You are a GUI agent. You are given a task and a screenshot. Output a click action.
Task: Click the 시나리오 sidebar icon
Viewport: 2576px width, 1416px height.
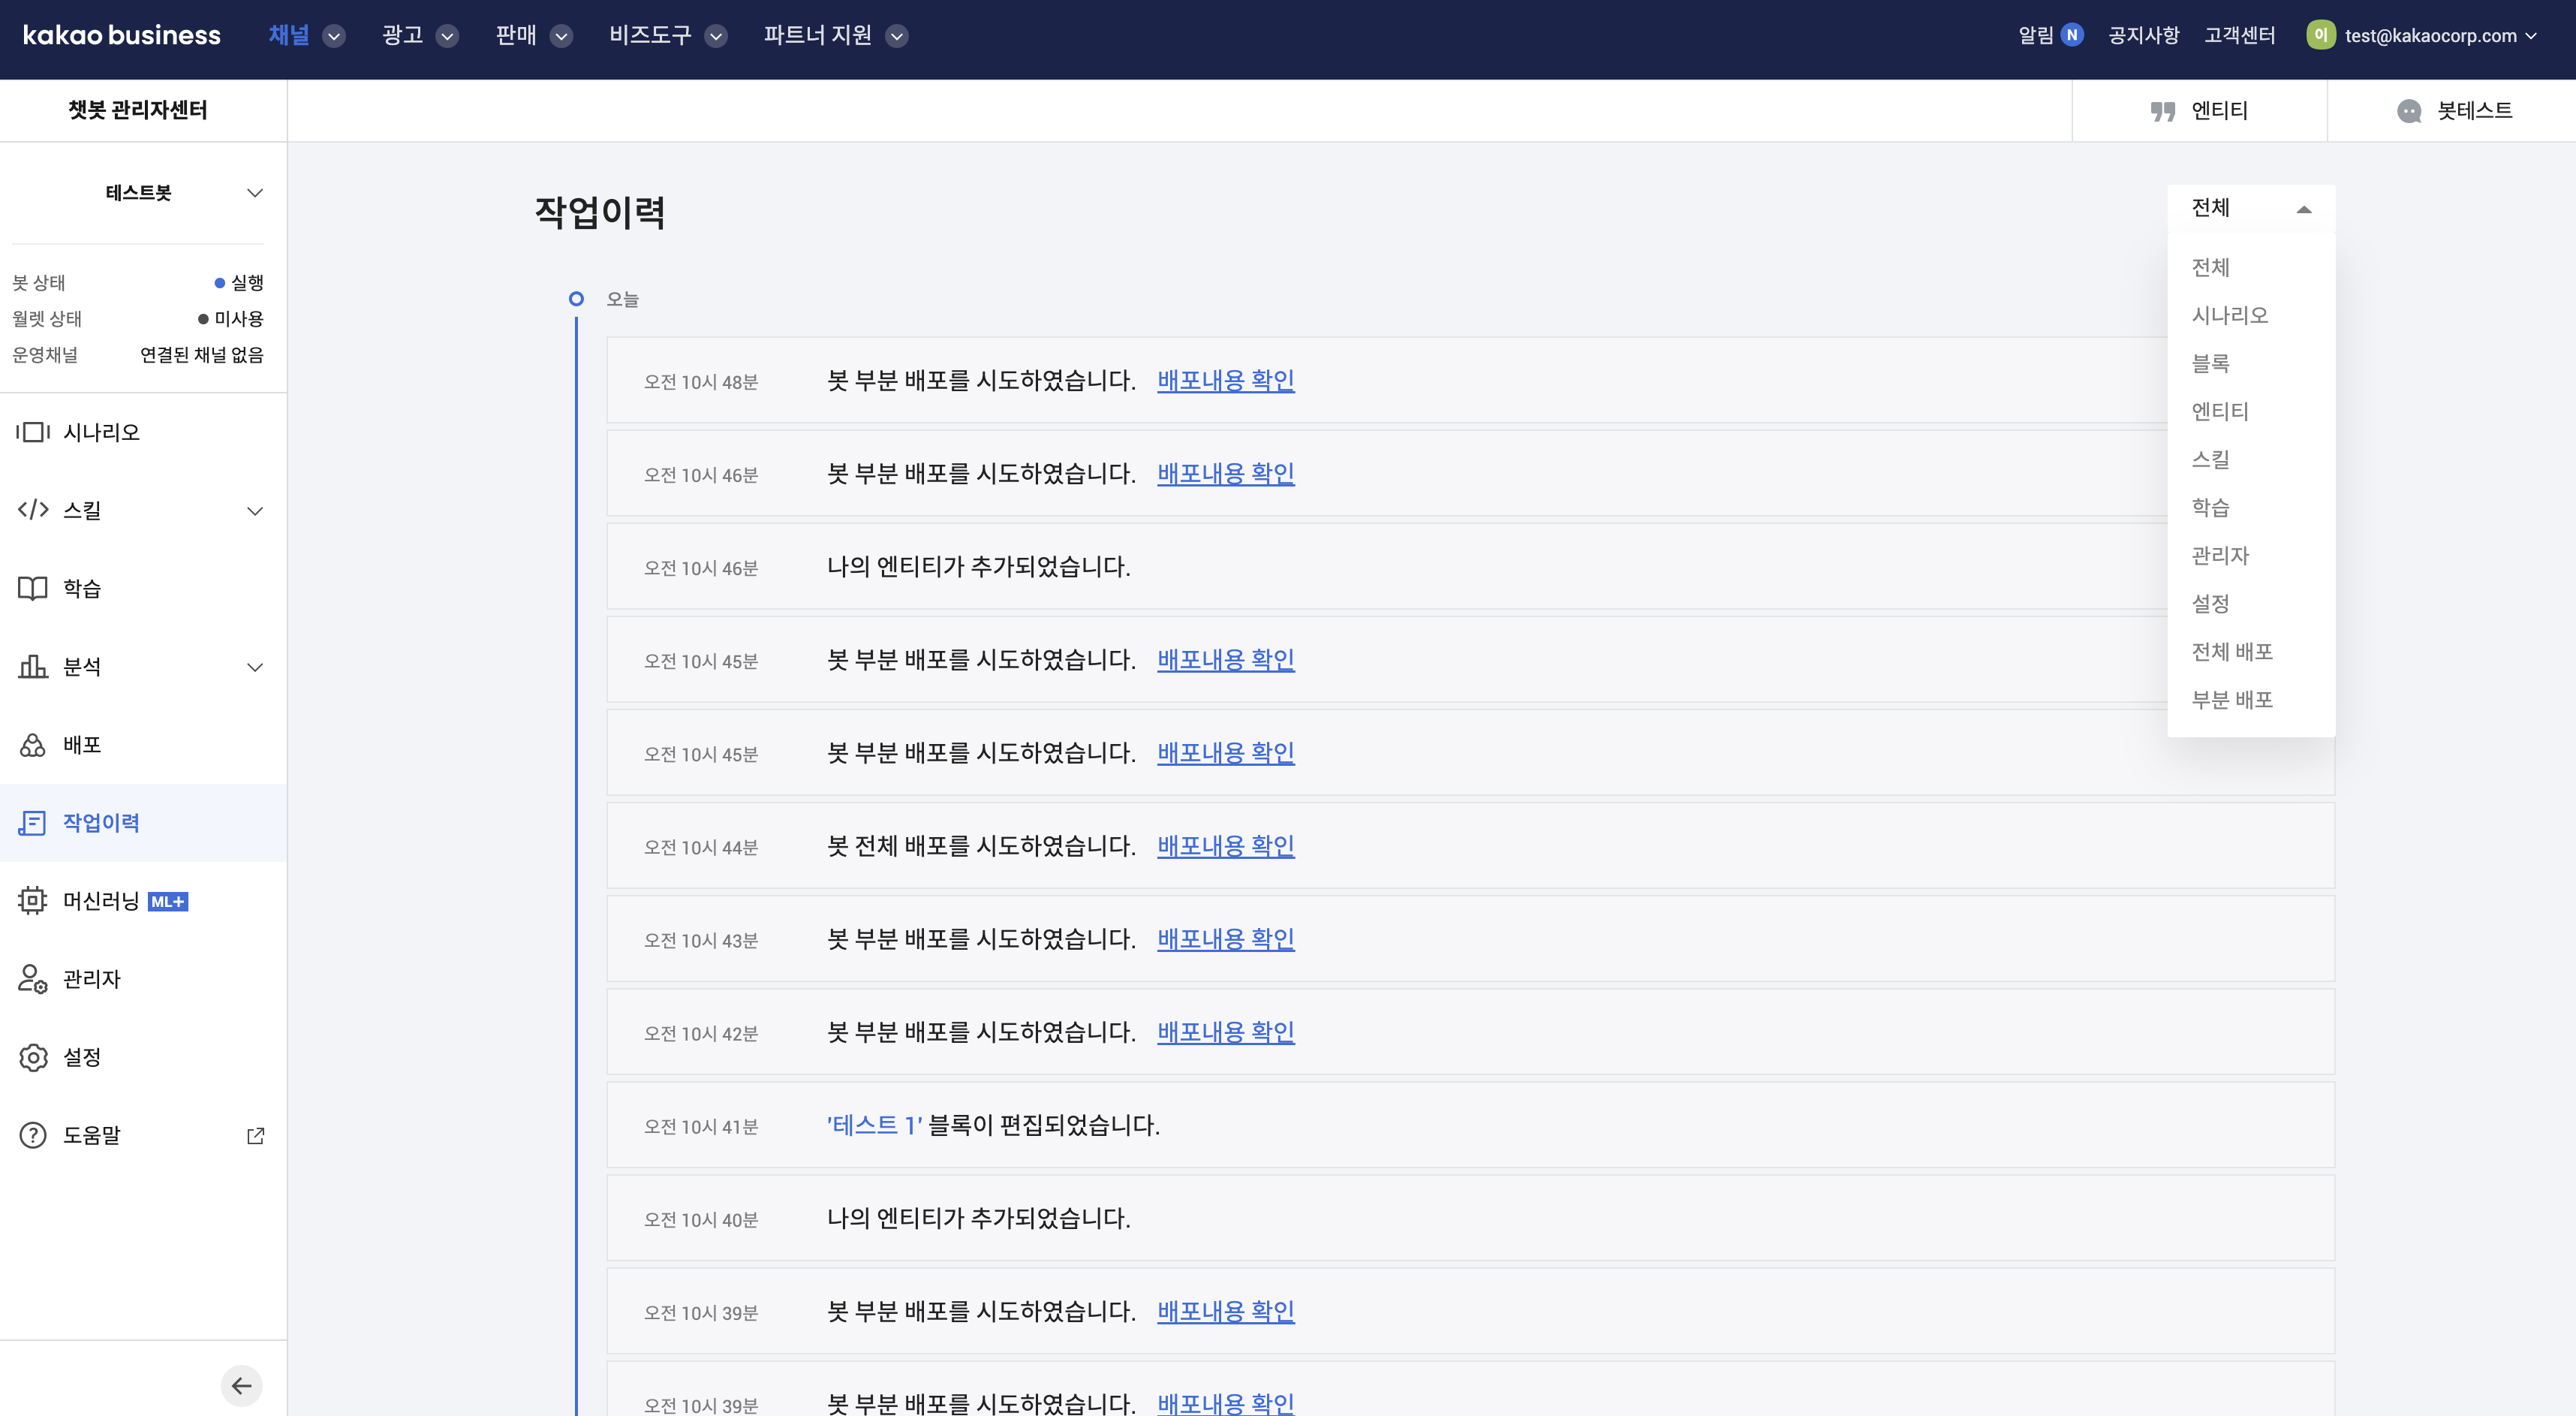33,432
